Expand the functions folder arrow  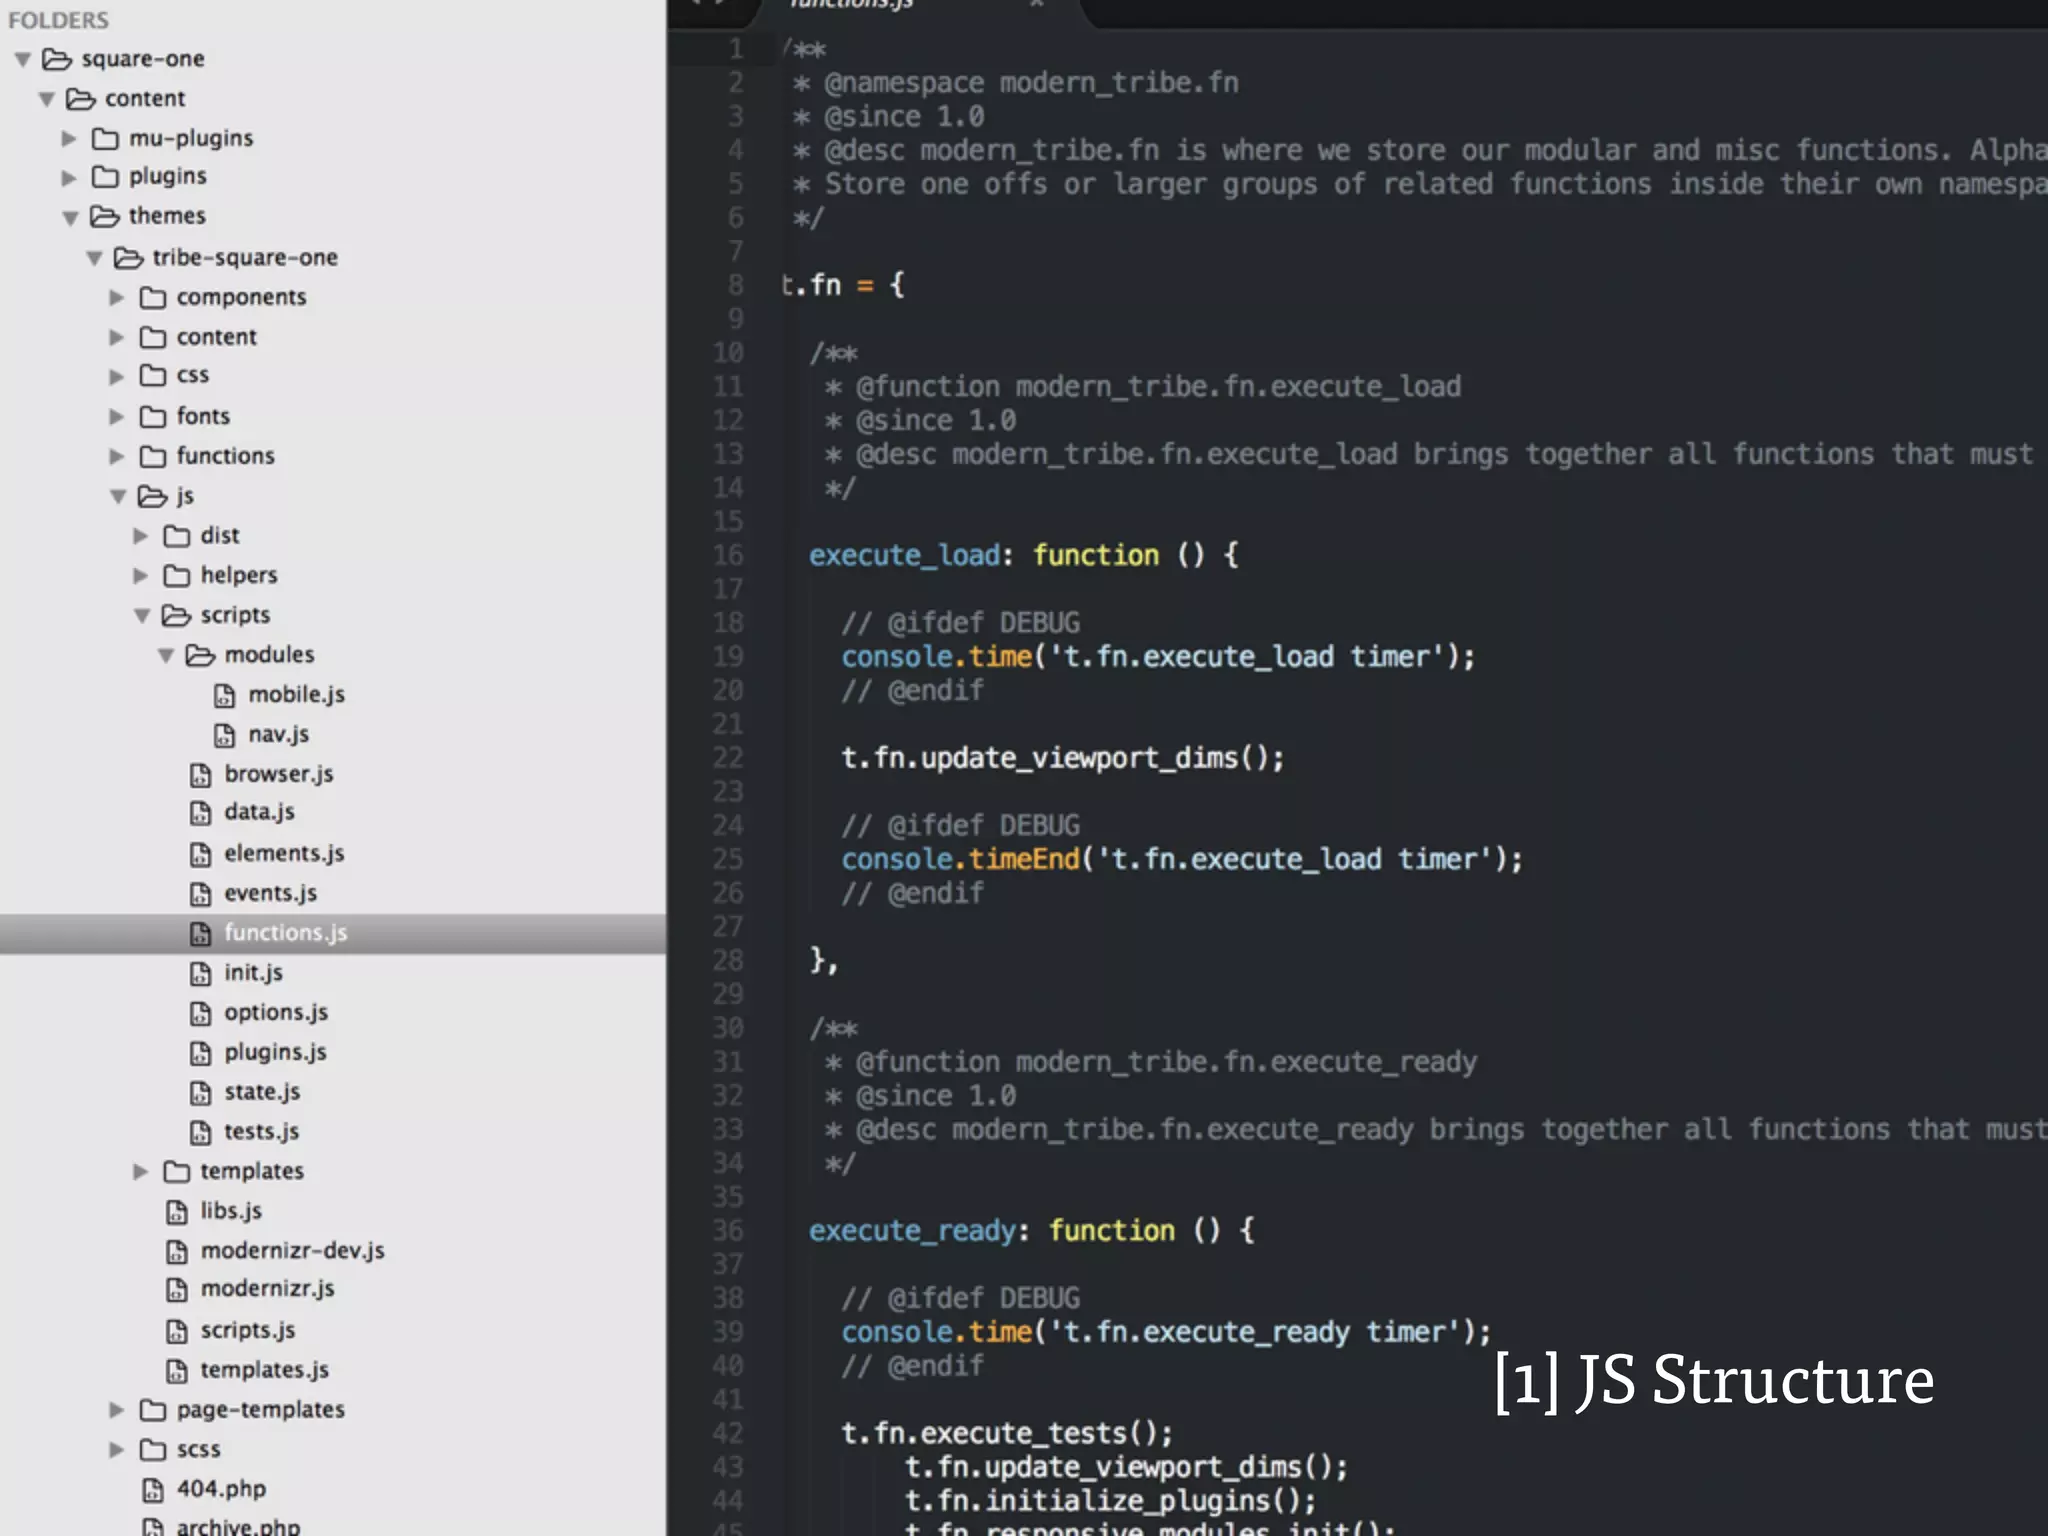point(117,456)
